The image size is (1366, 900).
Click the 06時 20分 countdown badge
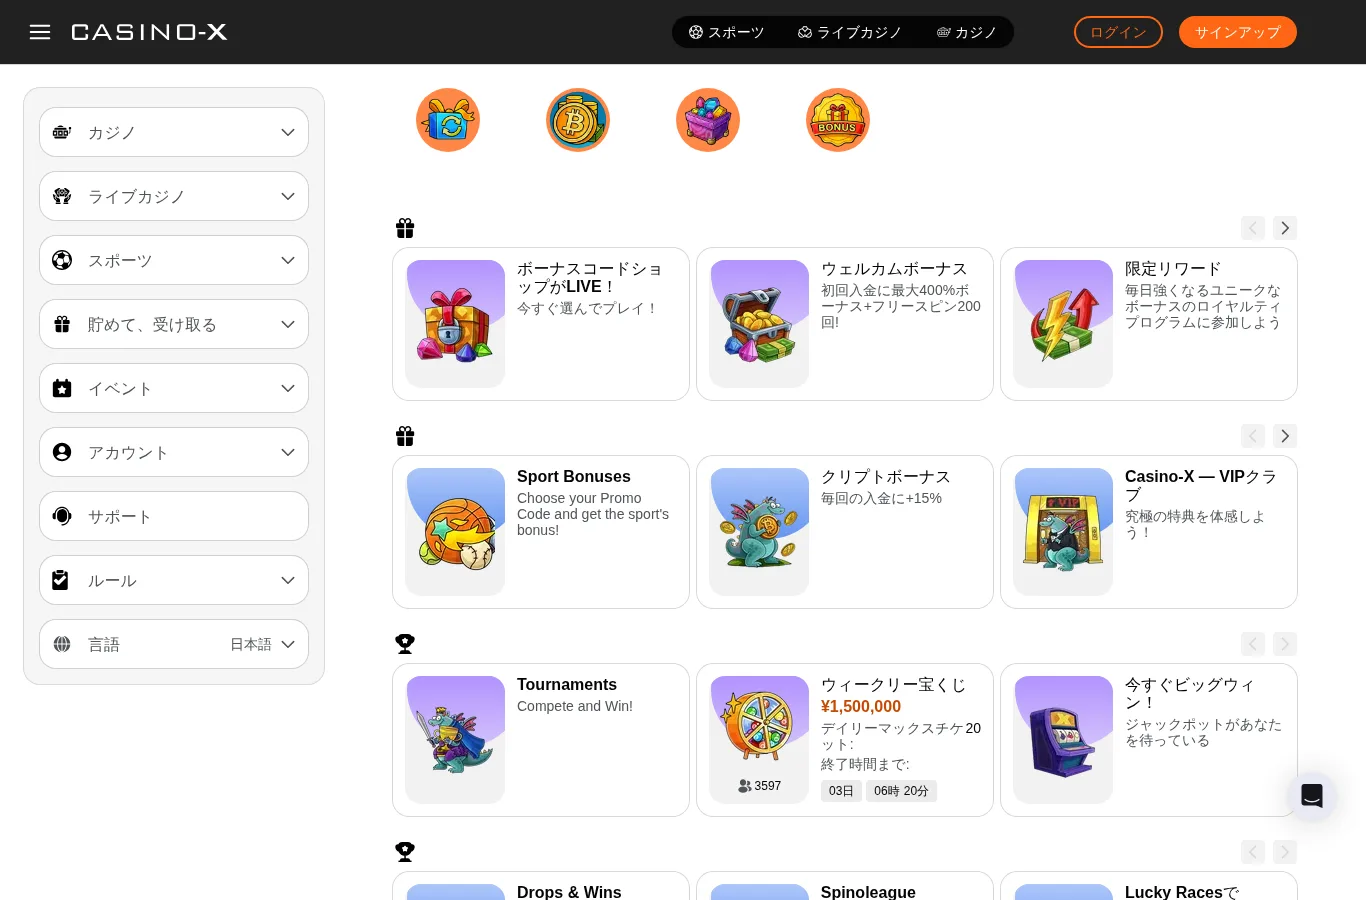901,791
